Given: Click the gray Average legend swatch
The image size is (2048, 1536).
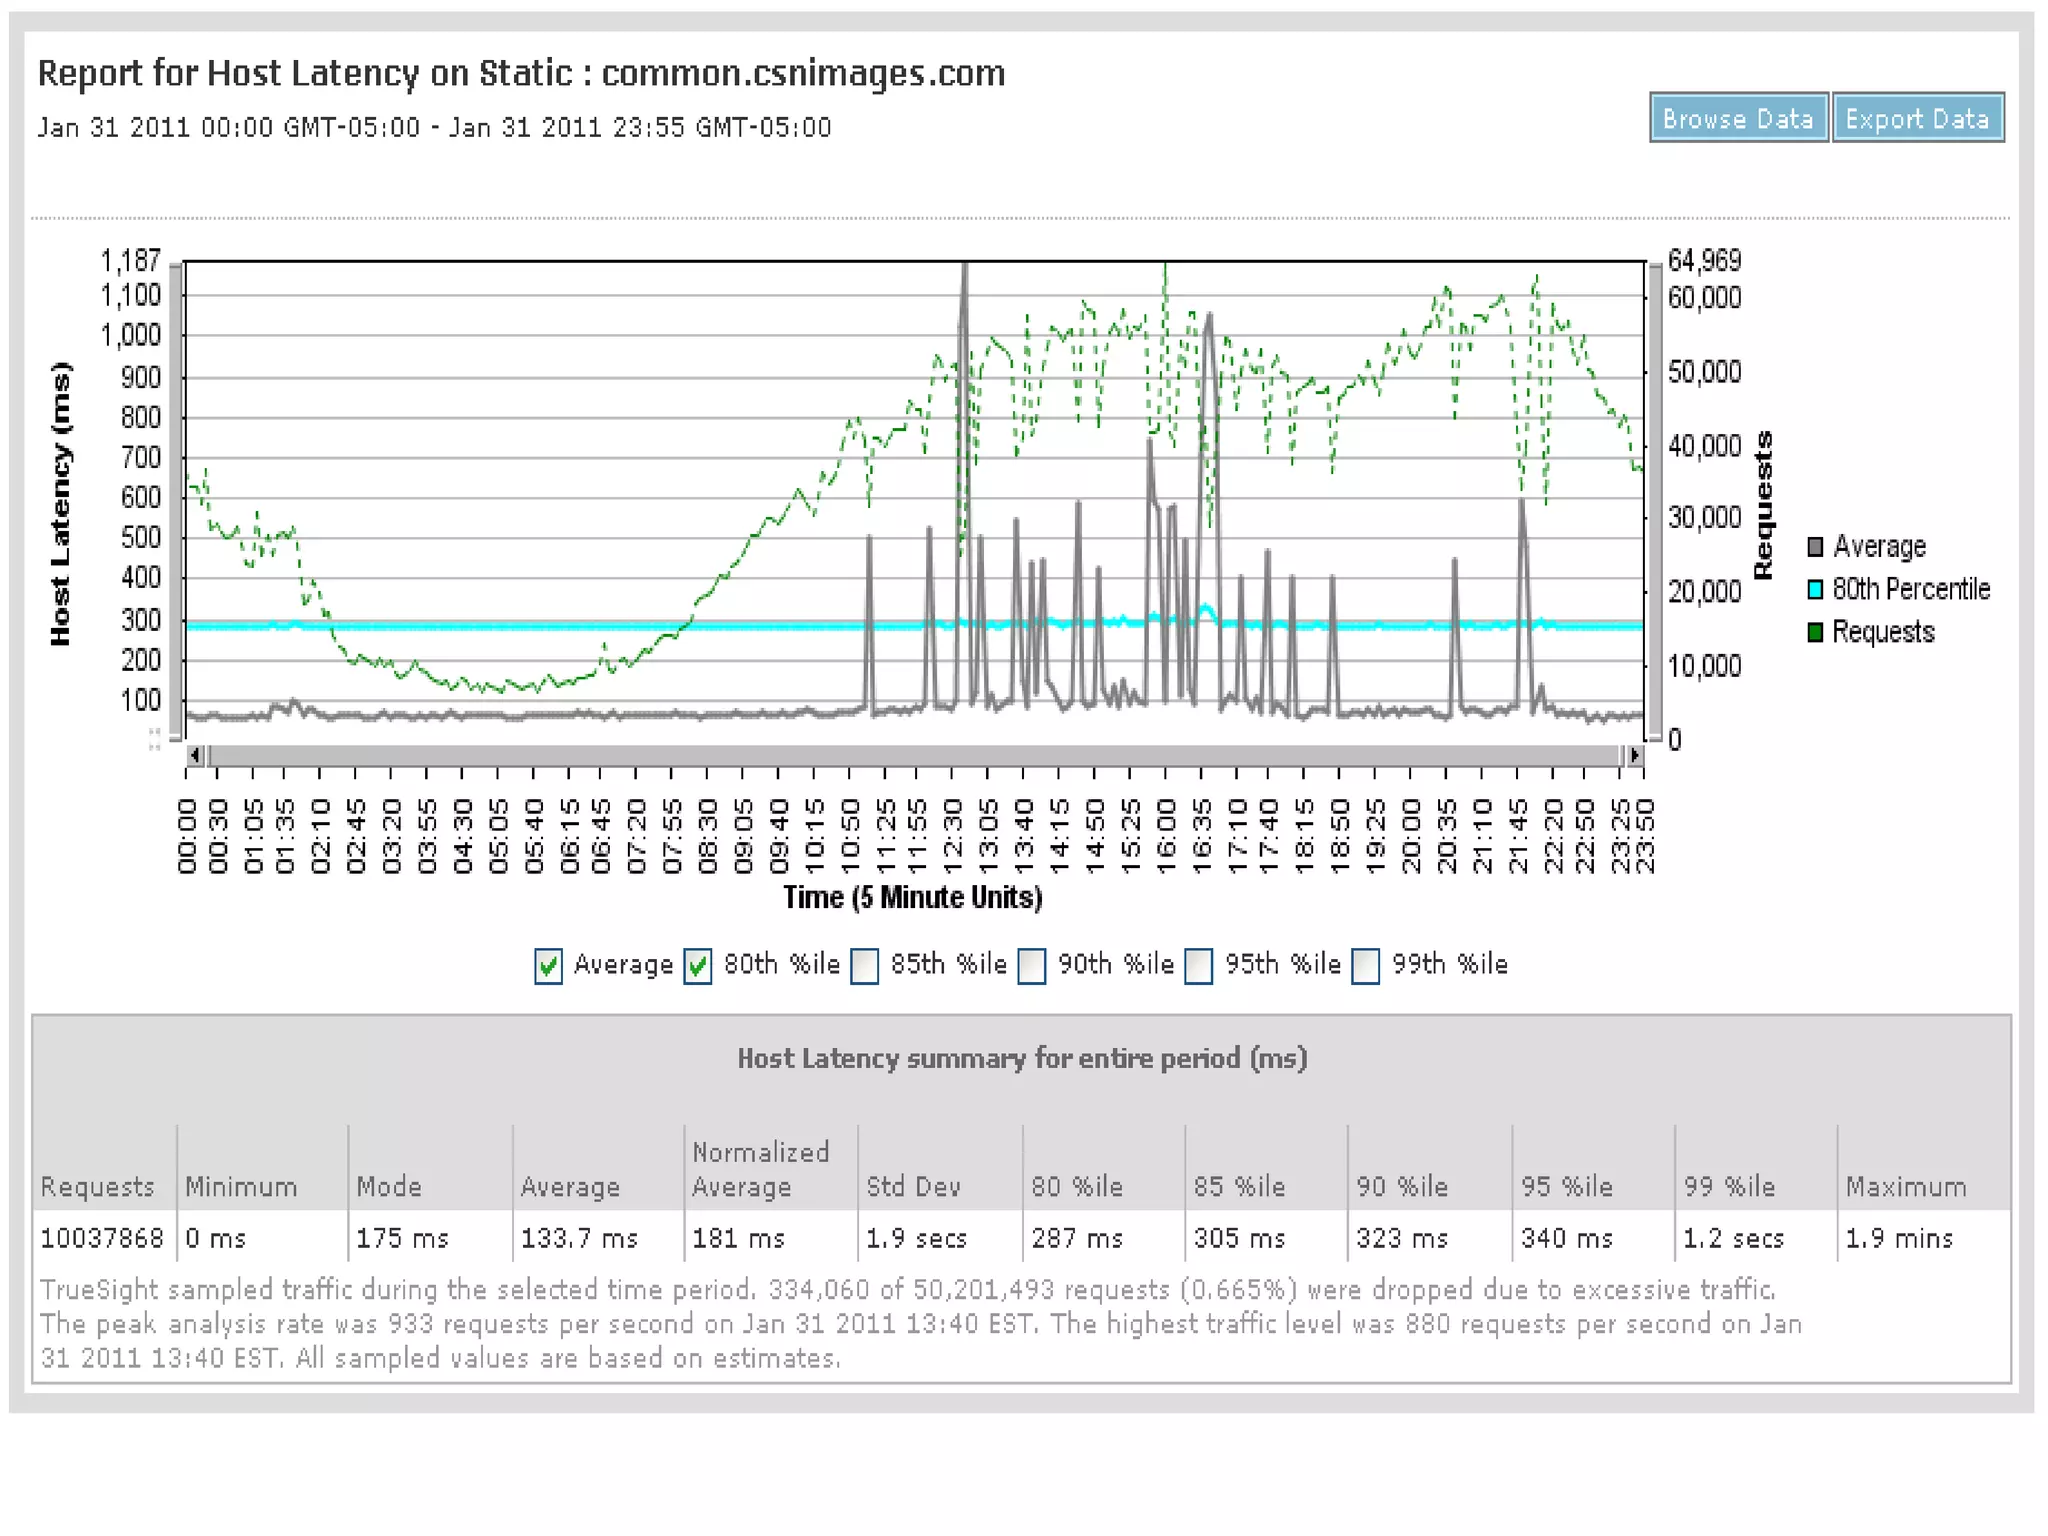Looking at the screenshot, I should point(1815,547).
